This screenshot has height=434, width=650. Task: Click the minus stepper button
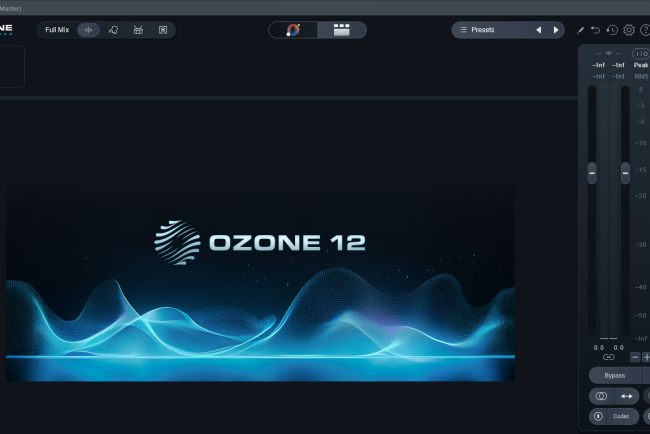(635, 357)
